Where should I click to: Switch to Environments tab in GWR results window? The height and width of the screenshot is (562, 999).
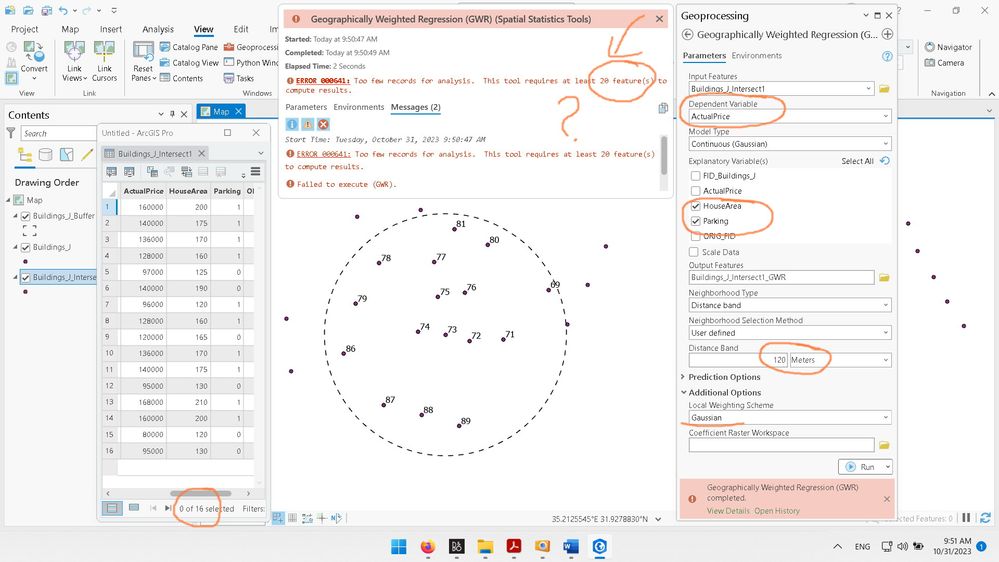pos(359,107)
